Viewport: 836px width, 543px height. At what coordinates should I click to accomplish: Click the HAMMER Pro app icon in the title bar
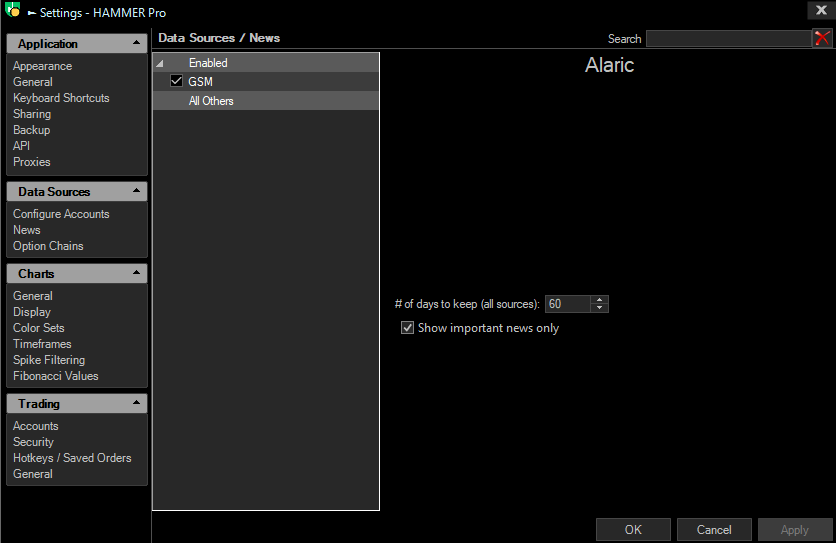(12, 10)
